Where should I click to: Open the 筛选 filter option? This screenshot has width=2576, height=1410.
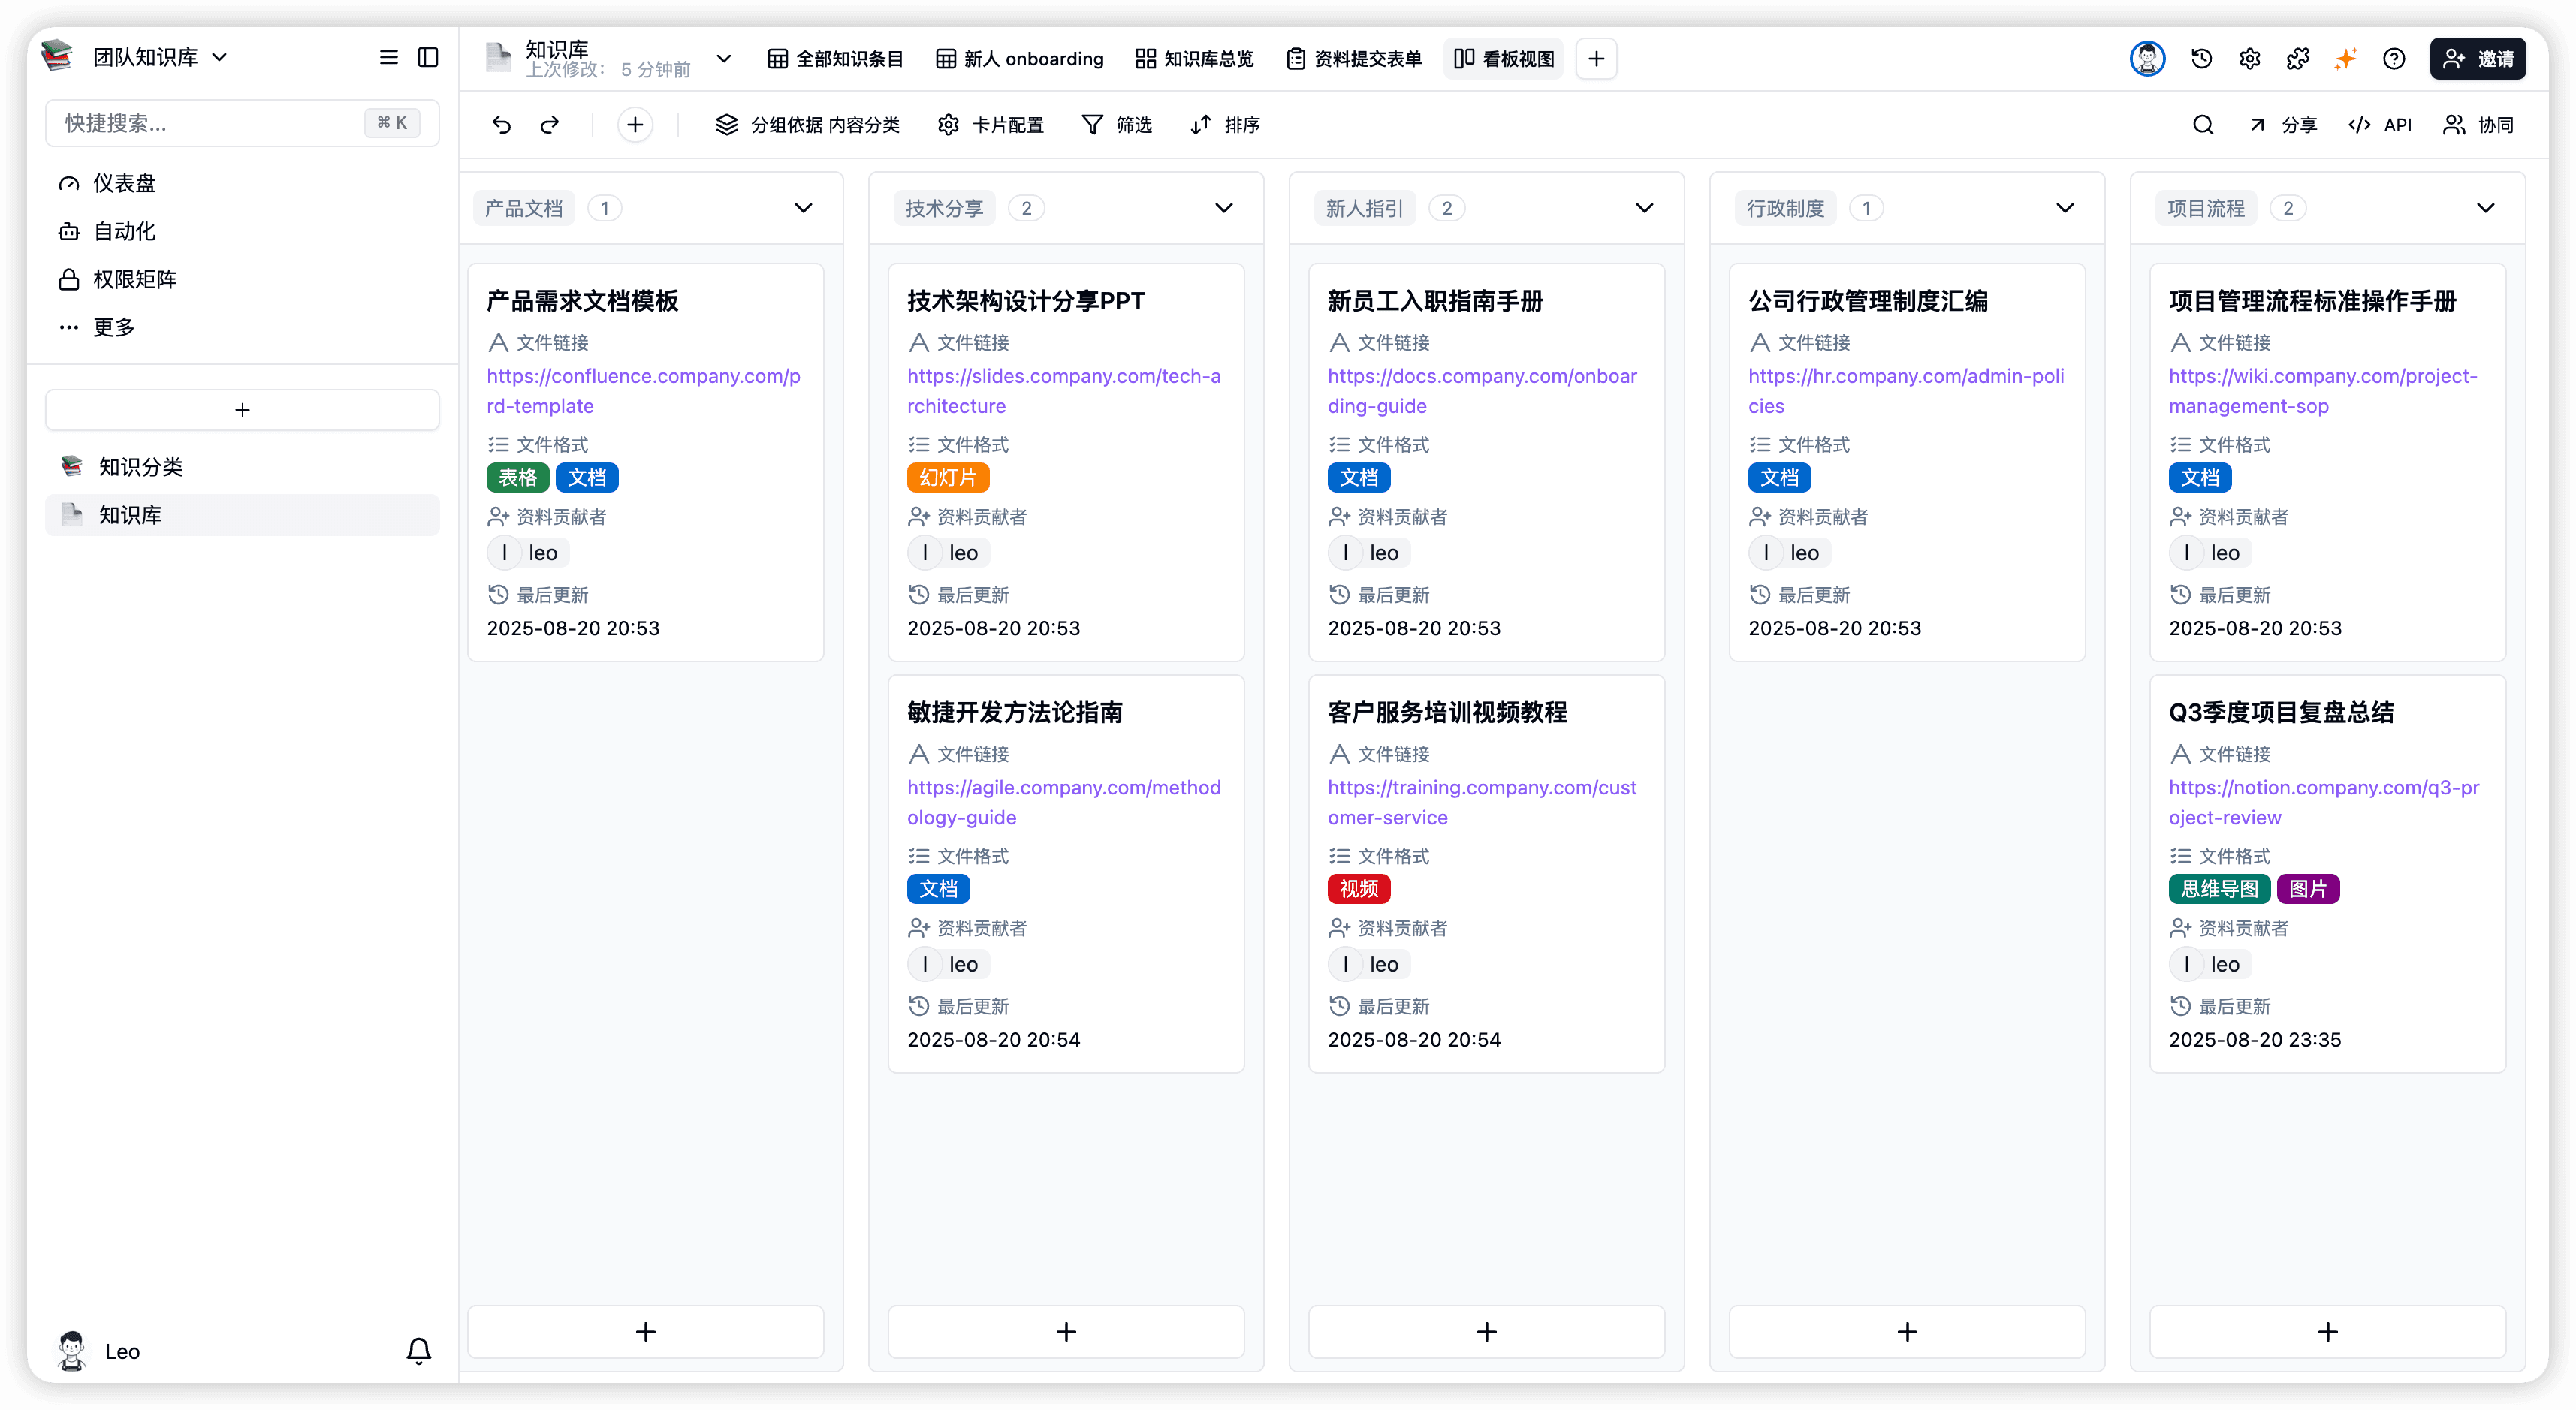[x=1117, y=125]
